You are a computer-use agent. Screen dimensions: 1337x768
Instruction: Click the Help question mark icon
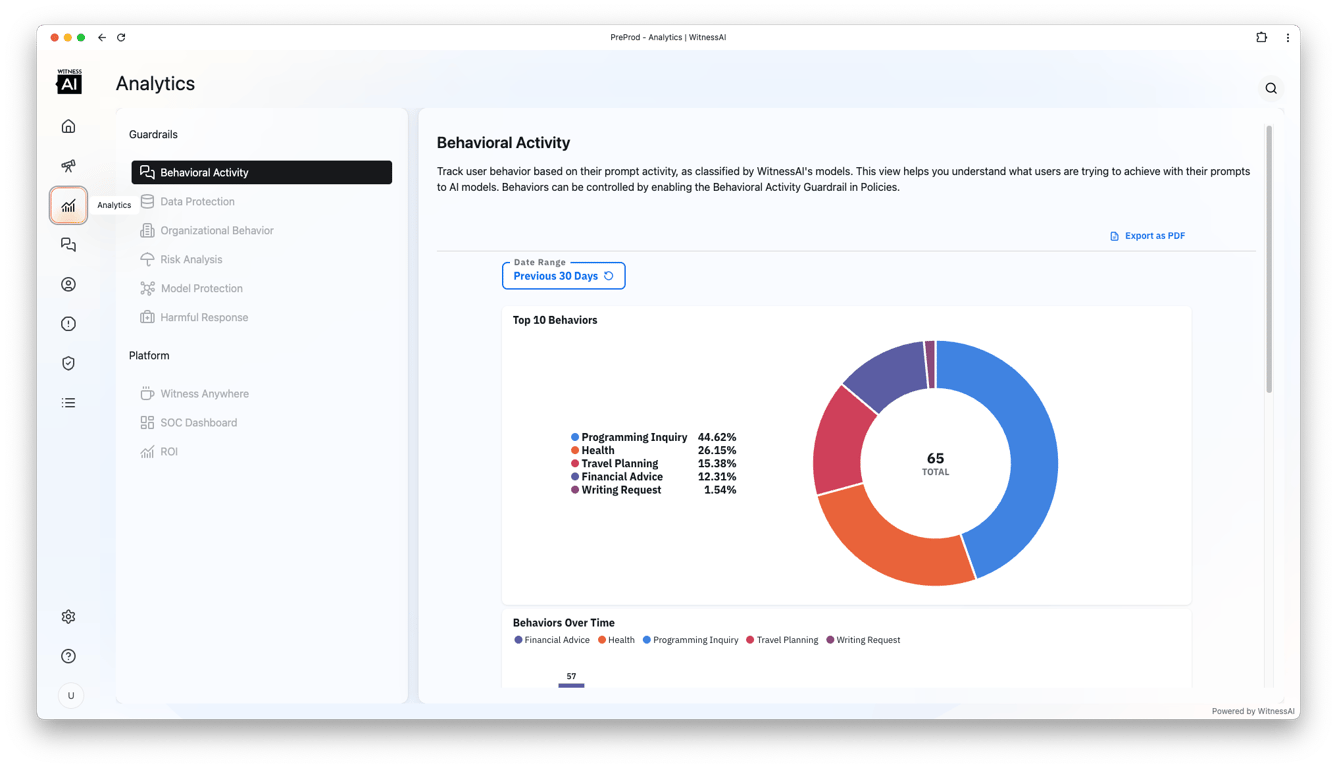tap(68, 656)
